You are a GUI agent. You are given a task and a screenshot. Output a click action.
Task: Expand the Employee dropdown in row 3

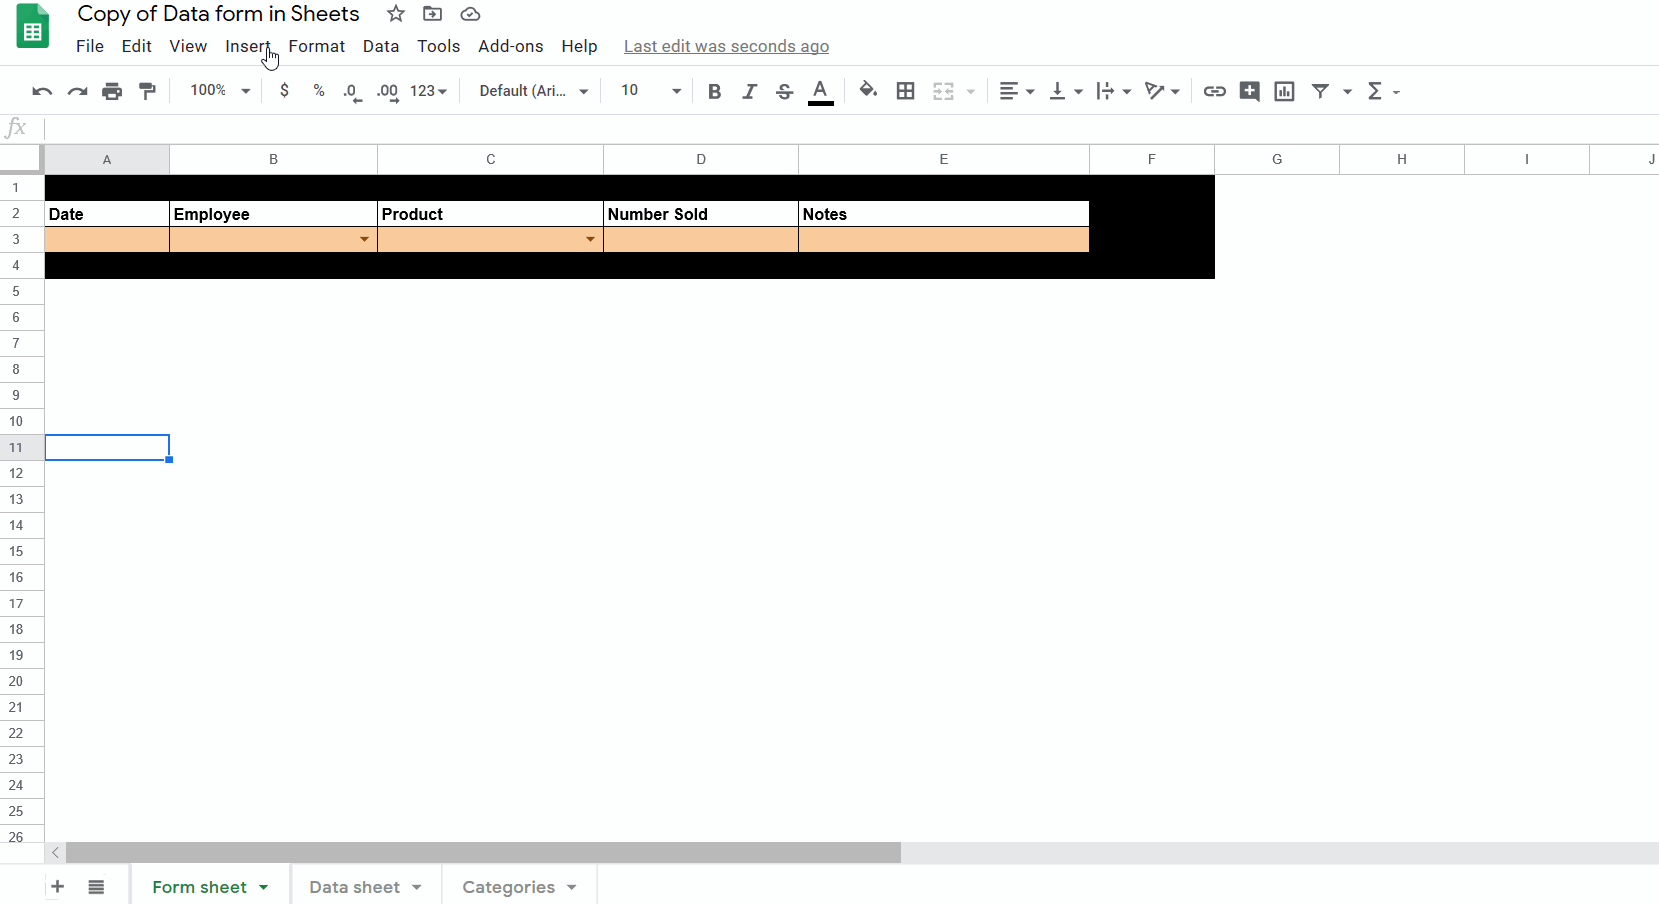(x=364, y=239)
